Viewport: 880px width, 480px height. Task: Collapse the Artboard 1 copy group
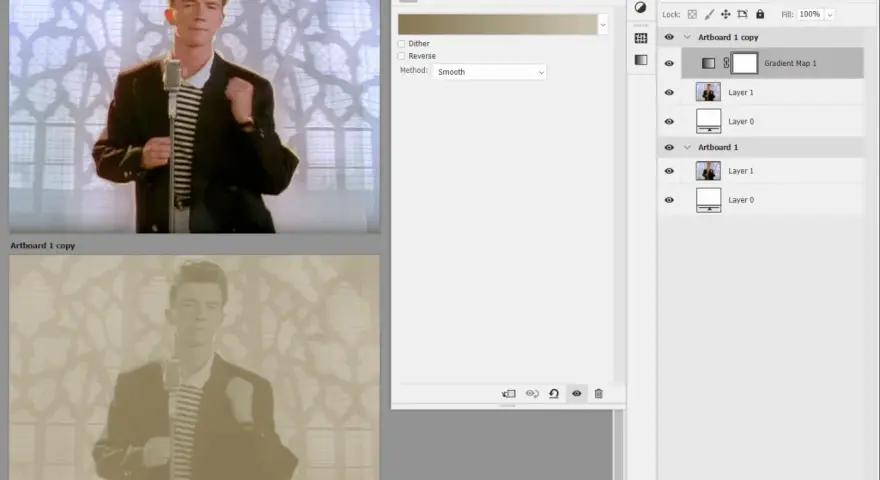(687, 37)
